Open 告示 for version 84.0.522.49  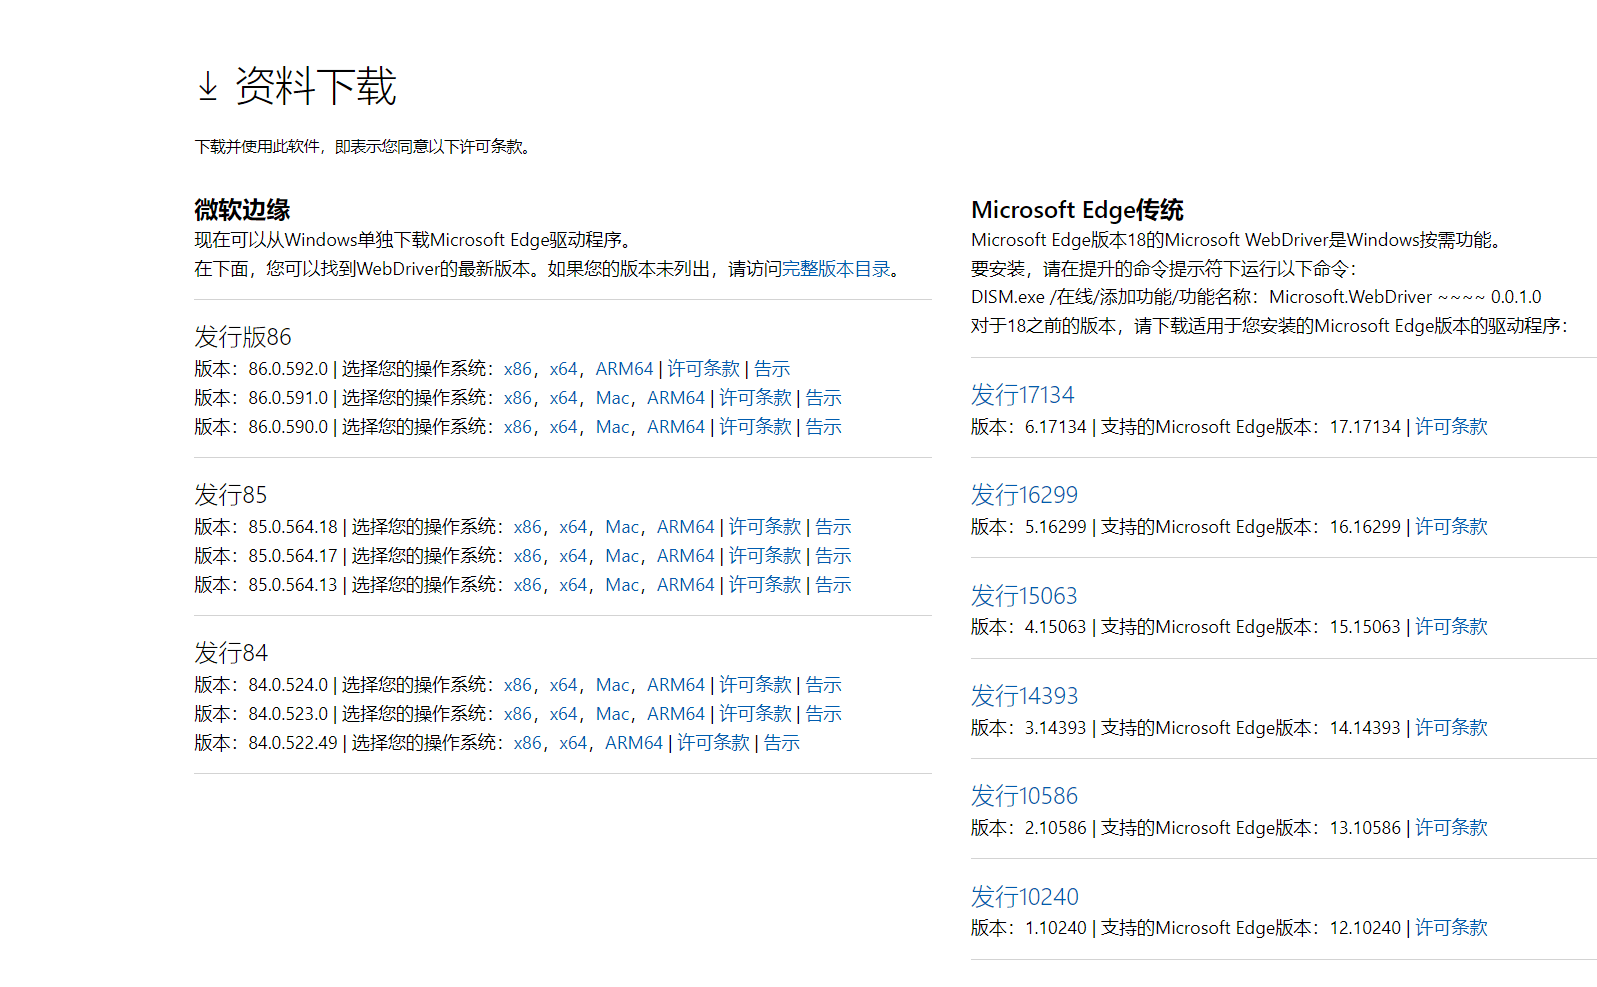782,743
